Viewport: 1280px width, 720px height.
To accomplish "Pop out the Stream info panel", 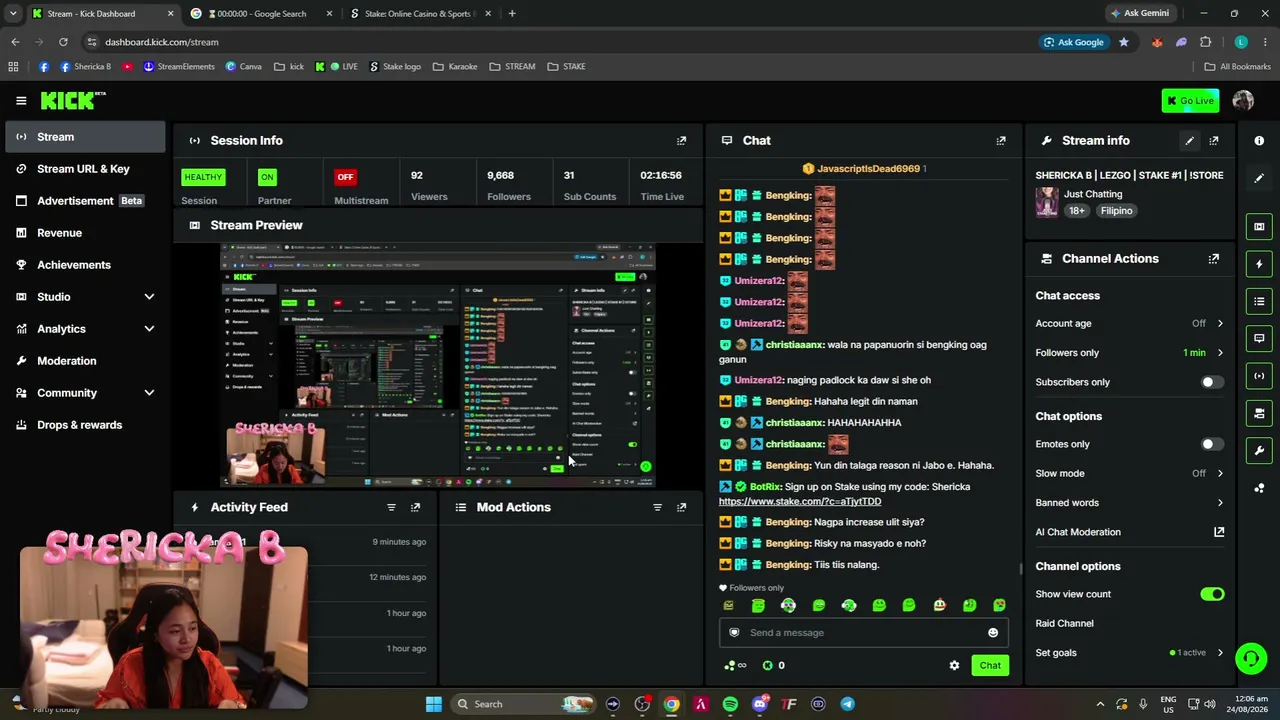I will pyautogui.click(x=1214, y=141).
